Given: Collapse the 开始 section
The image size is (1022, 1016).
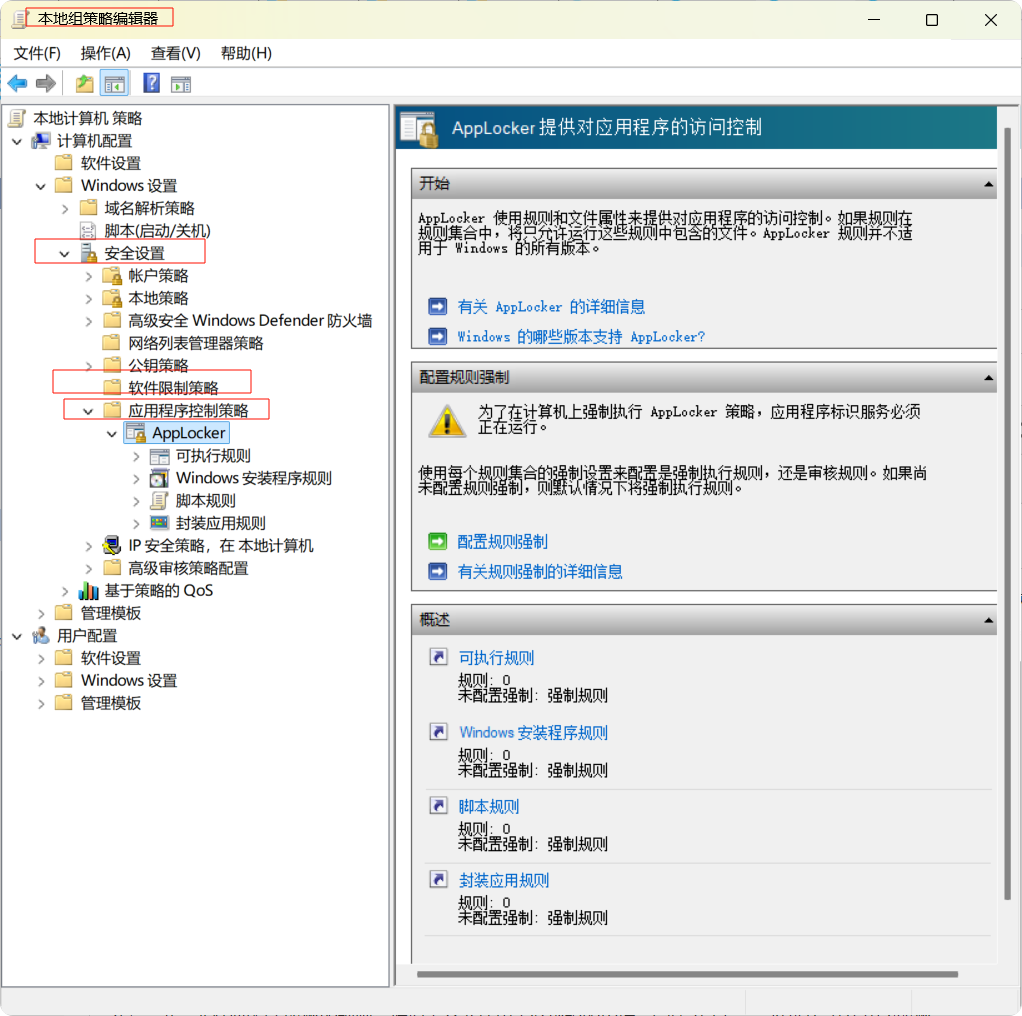Looking at the screenshot, I should [988, 184].
